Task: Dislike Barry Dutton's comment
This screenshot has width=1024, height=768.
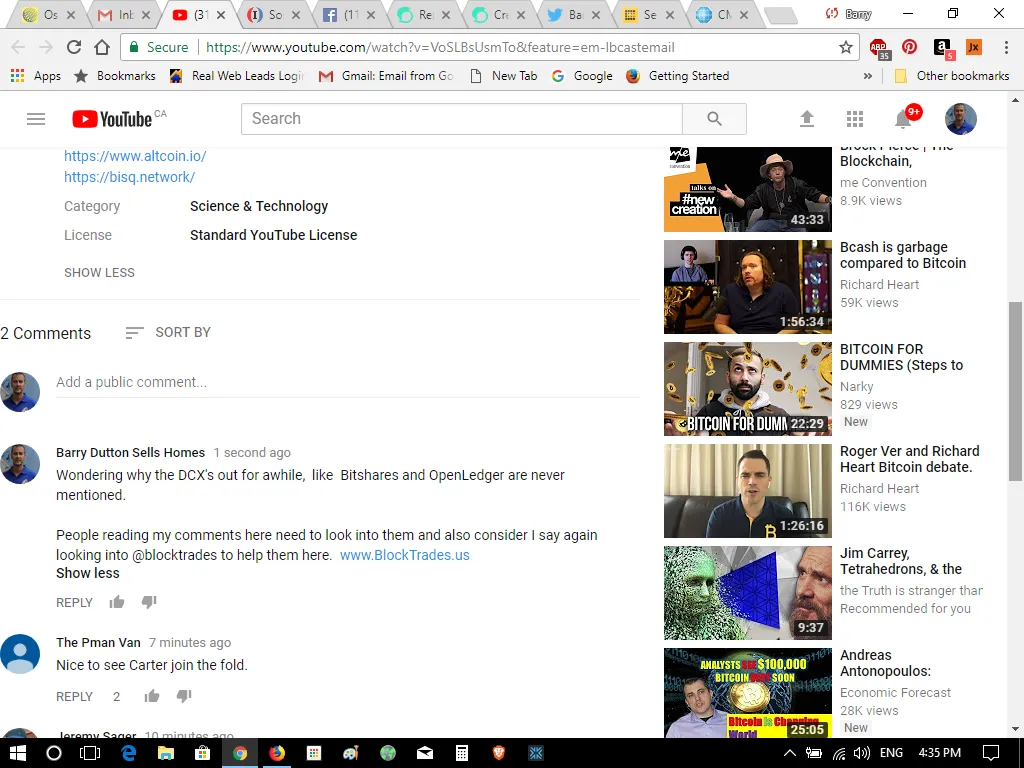Action: (149, 602)
